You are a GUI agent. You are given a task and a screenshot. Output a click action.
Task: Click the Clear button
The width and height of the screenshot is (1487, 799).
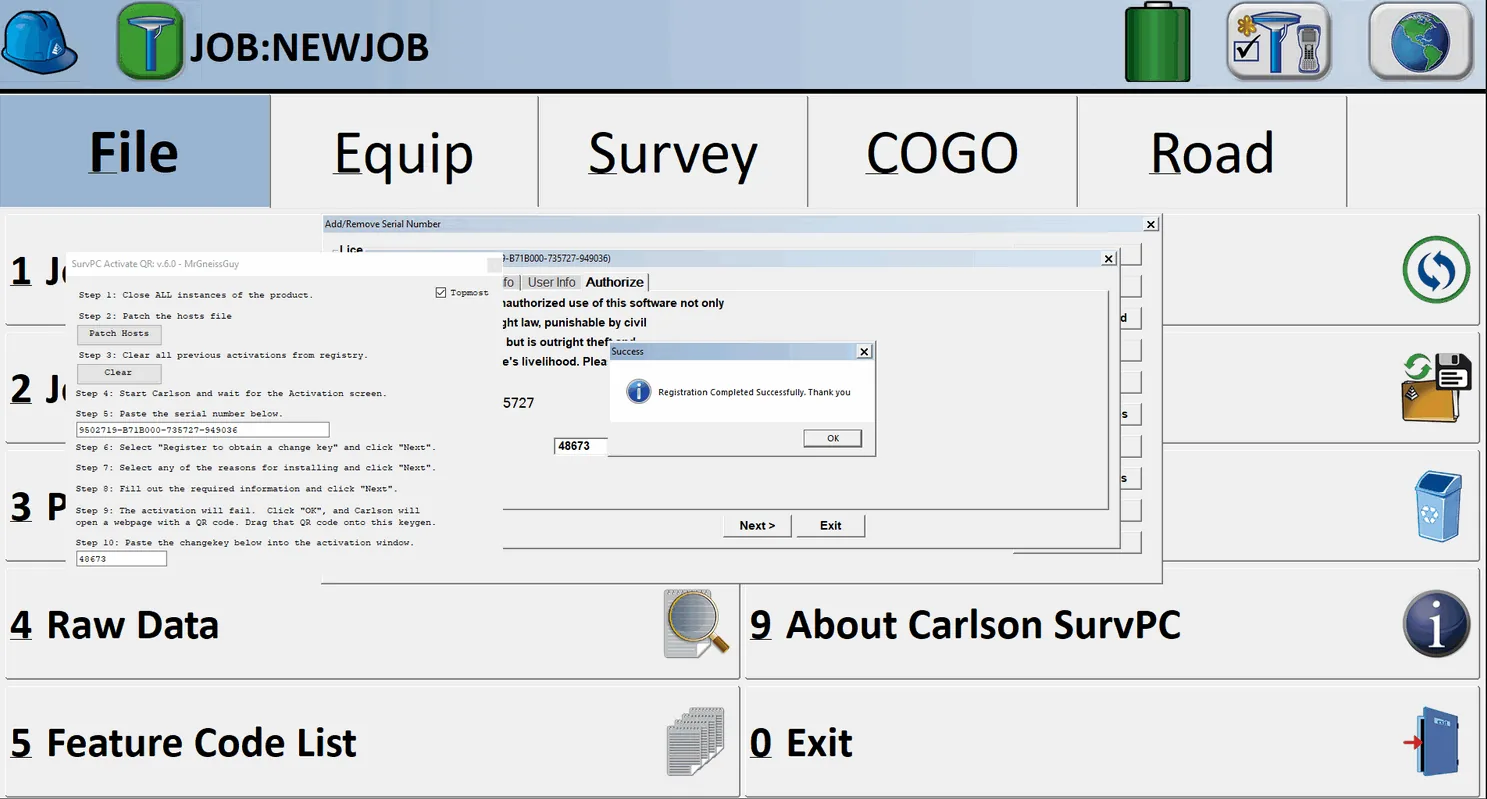[x=118, y=373]
